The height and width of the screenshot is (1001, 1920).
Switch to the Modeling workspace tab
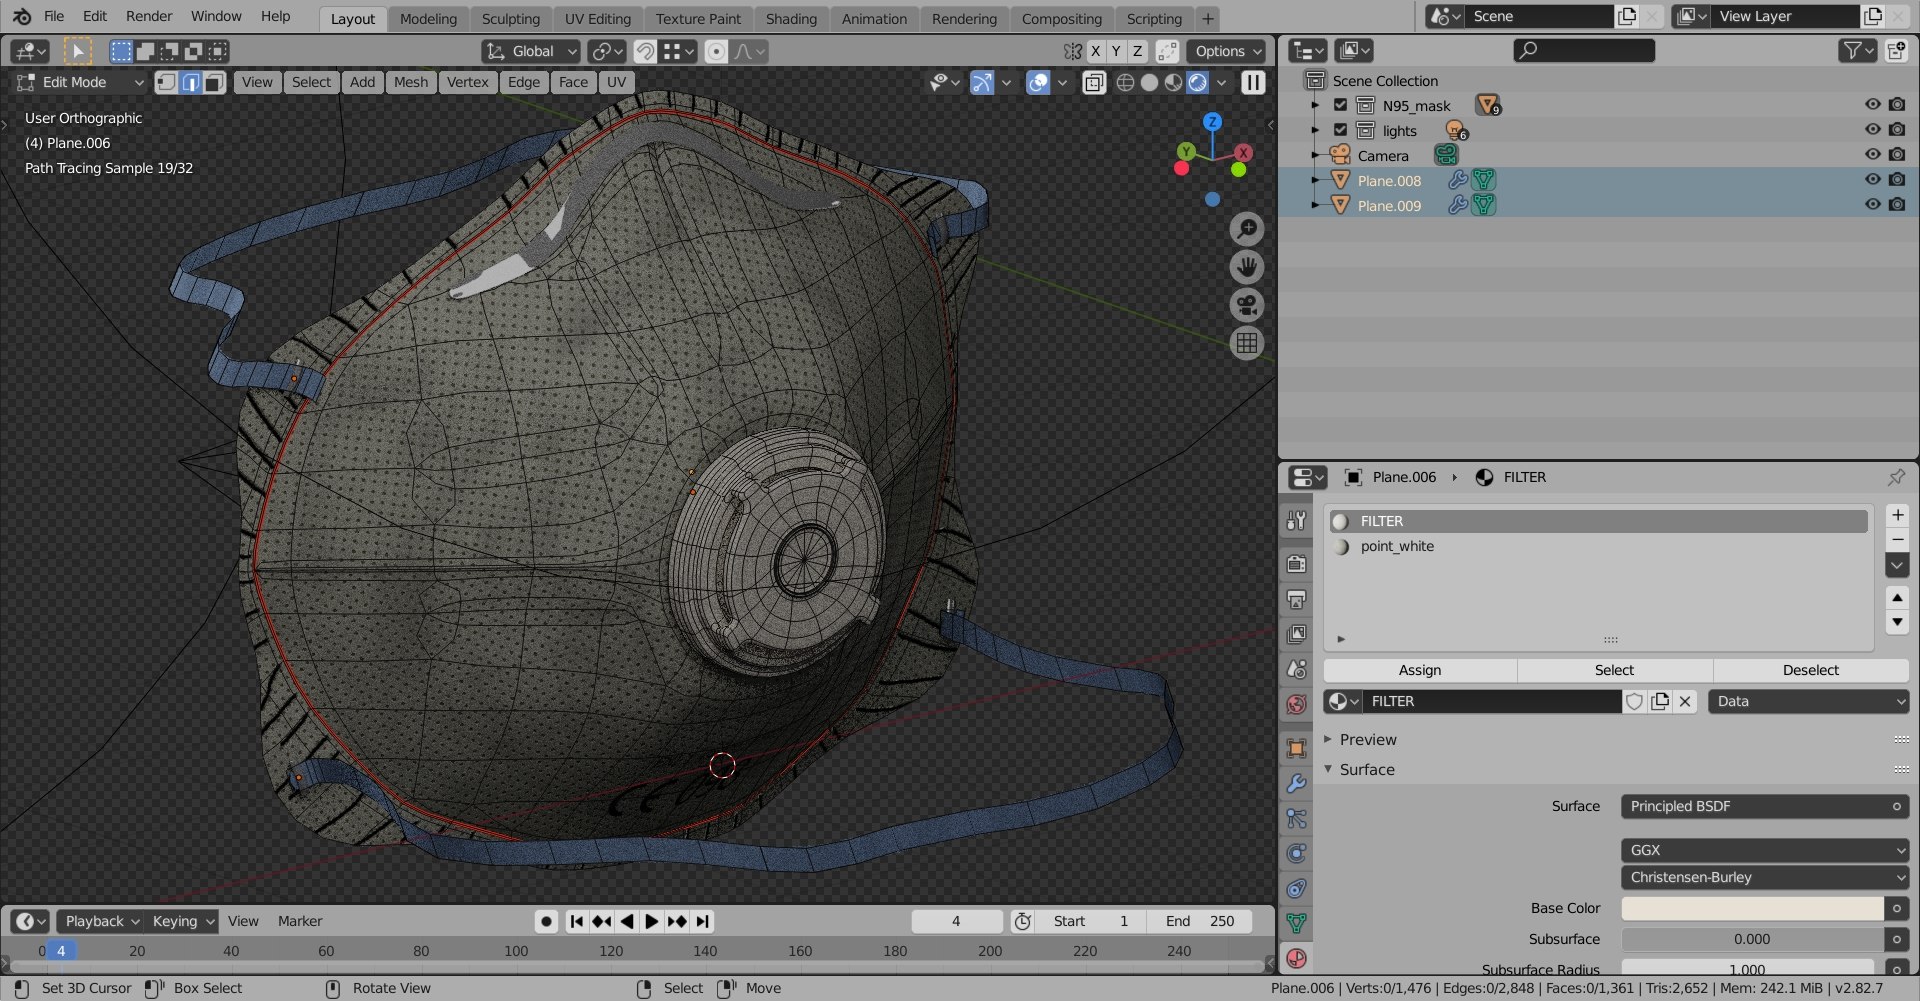428,18
